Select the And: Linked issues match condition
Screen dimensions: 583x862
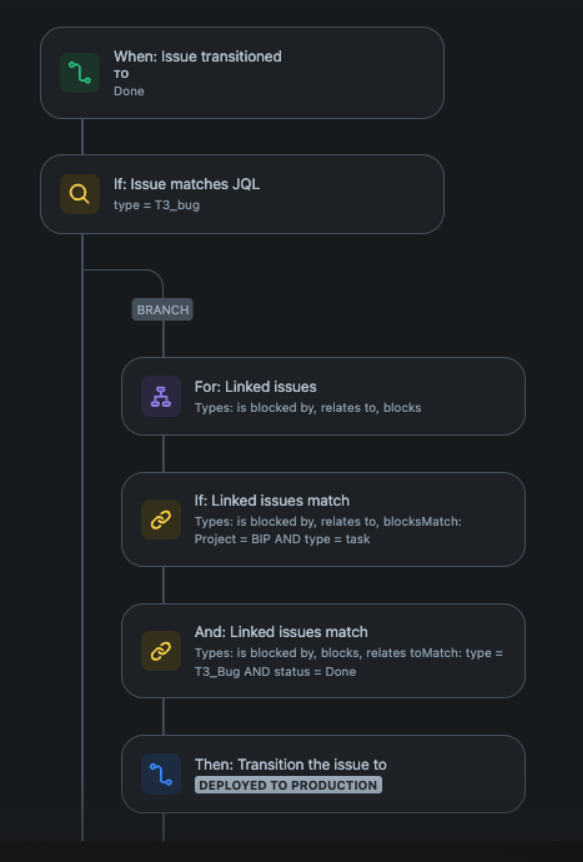[x=323, y=651]
